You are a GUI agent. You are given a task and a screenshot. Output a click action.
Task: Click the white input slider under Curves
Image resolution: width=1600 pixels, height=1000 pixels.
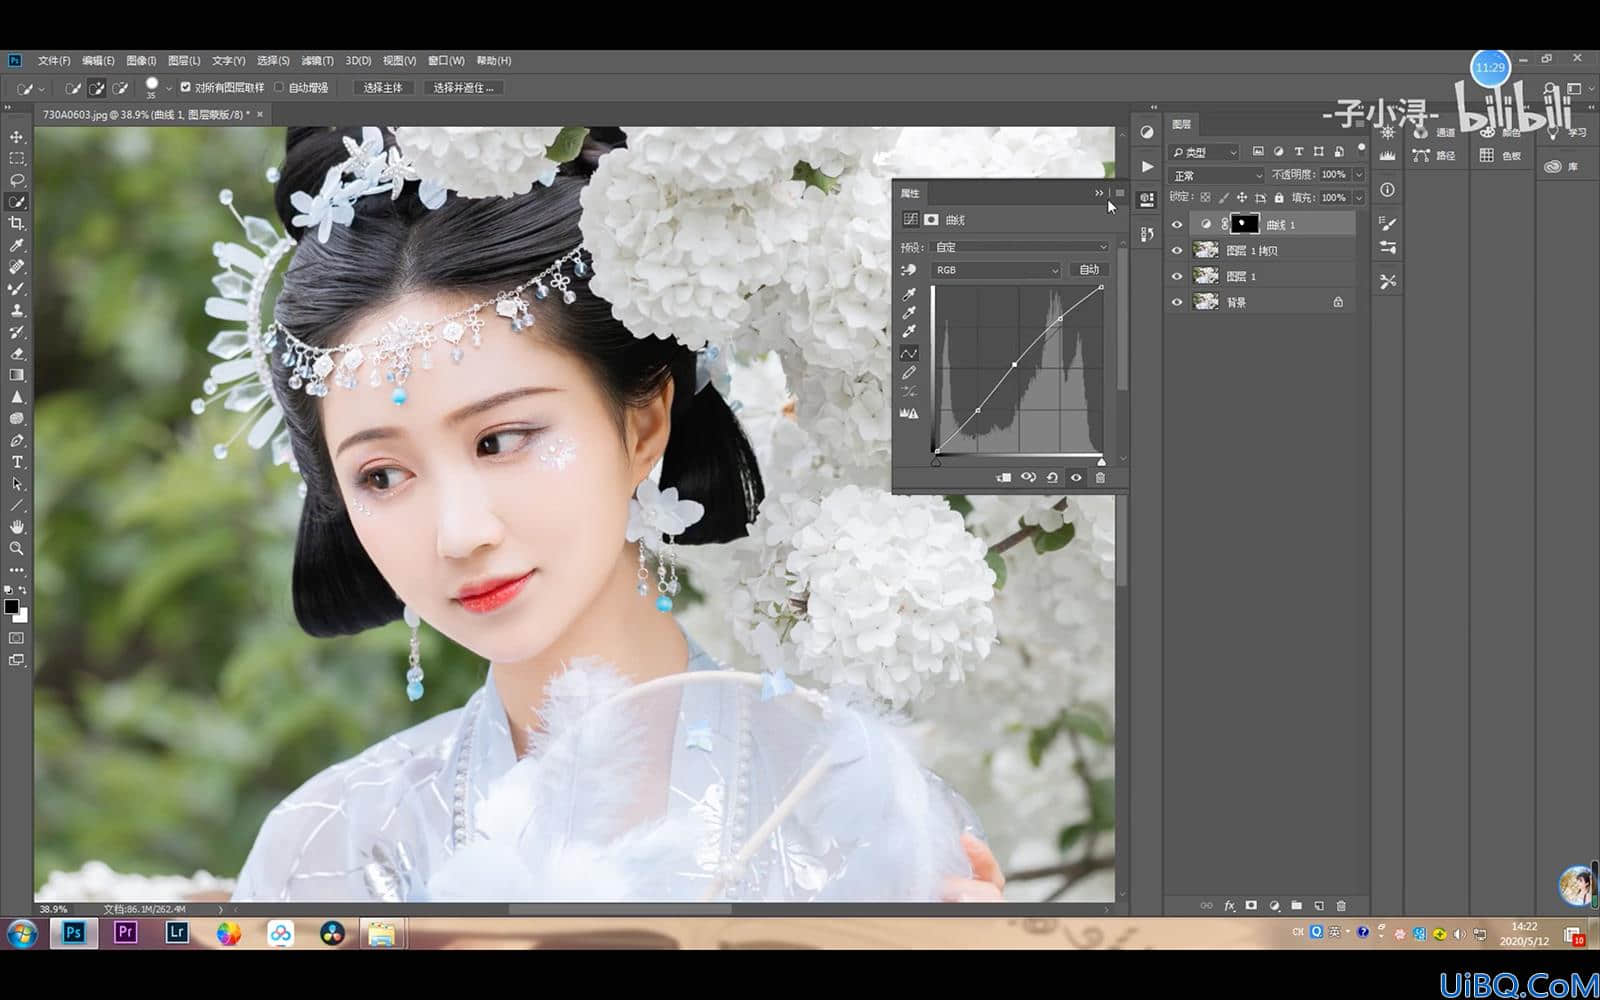(x=1102, y=462)
